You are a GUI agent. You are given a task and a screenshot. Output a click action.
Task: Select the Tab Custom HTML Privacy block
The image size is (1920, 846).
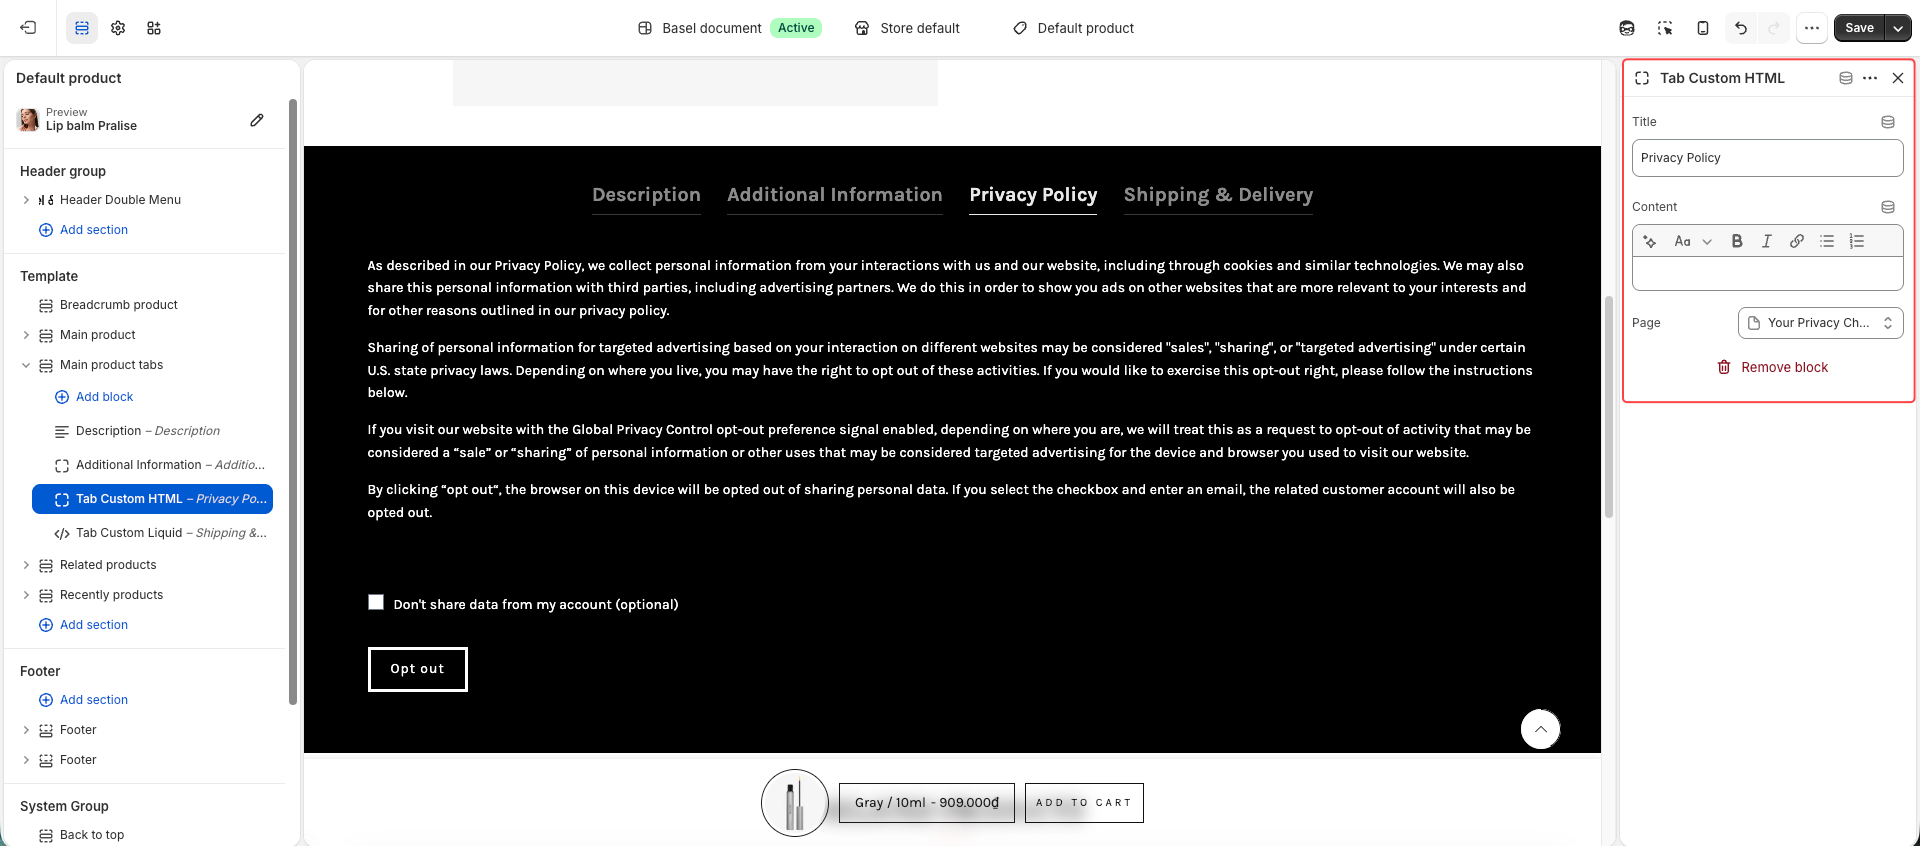[x=152, y=499]
